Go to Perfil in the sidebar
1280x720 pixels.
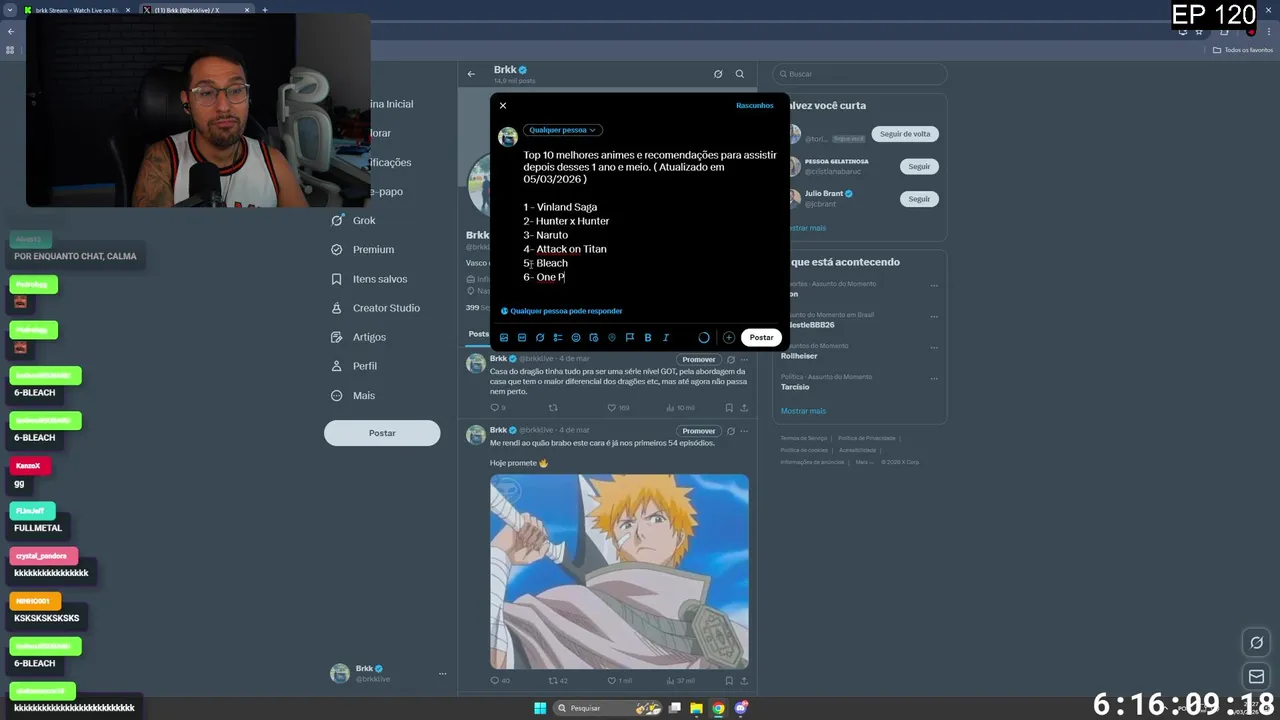[354, 366]
